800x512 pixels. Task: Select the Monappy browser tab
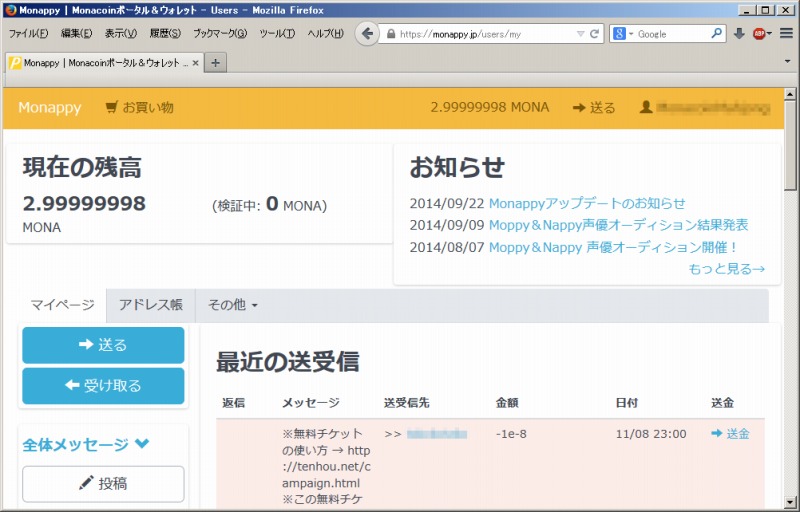105,63
